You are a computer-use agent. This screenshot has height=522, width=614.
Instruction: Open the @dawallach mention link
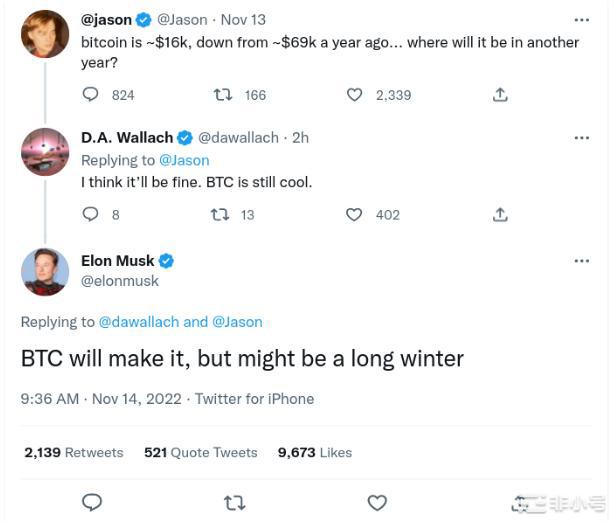point(139,322)
